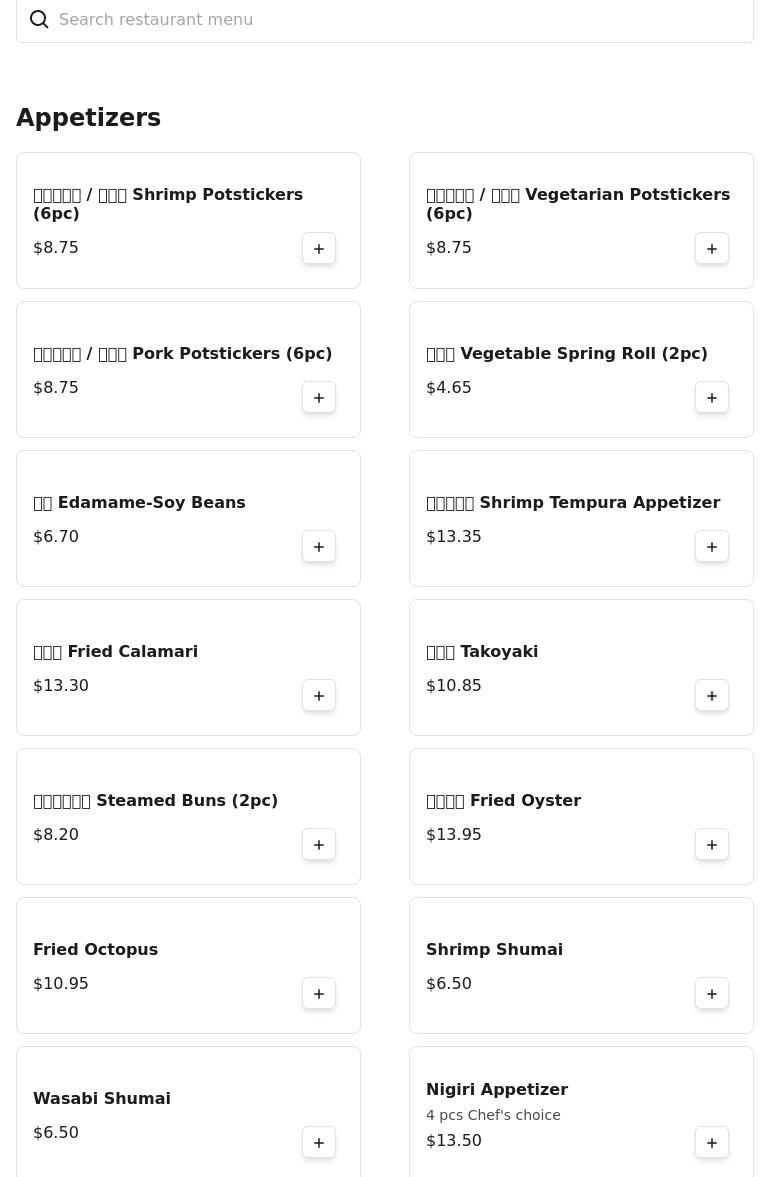Add Nigiri Appetizer via plus icon
The image size is (770, 1177).
[712, 1142]
